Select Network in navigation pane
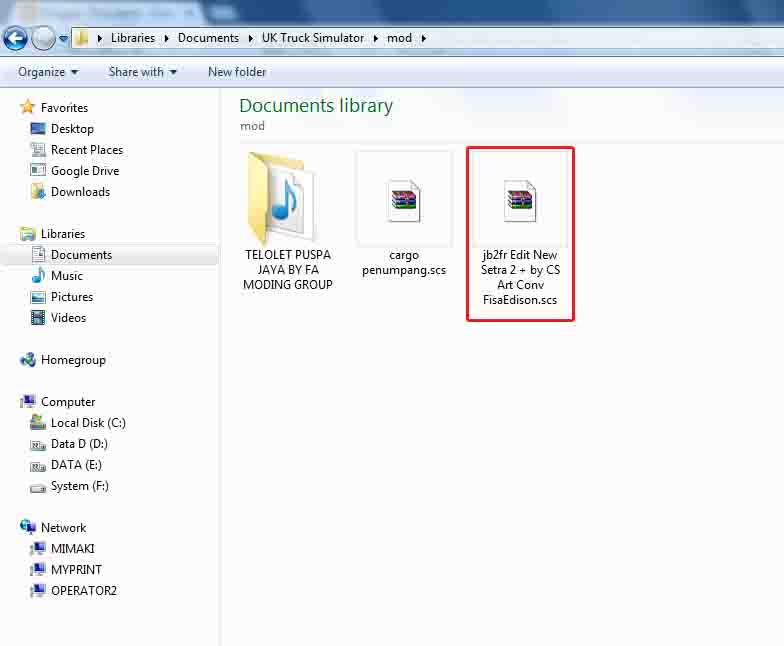The width and height of the screenshot is (784, 646). tap(64, 528)
